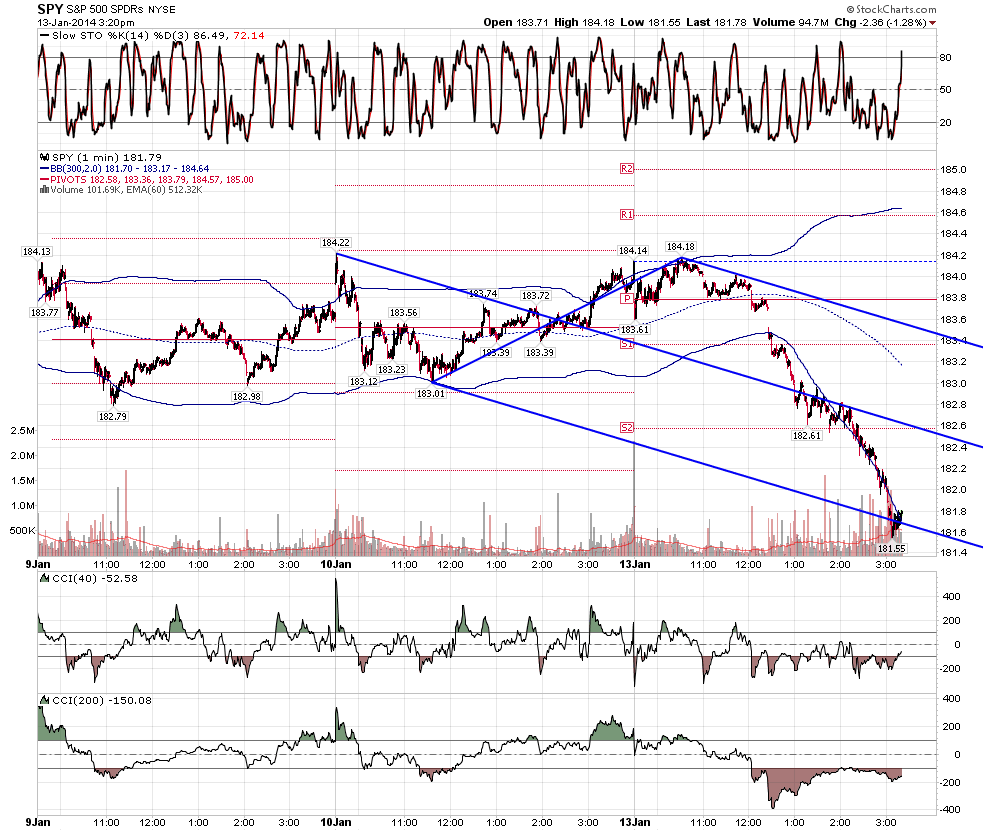Click the red line marker before PIVOTS
The image size is (997, 835).
(44, 179)
